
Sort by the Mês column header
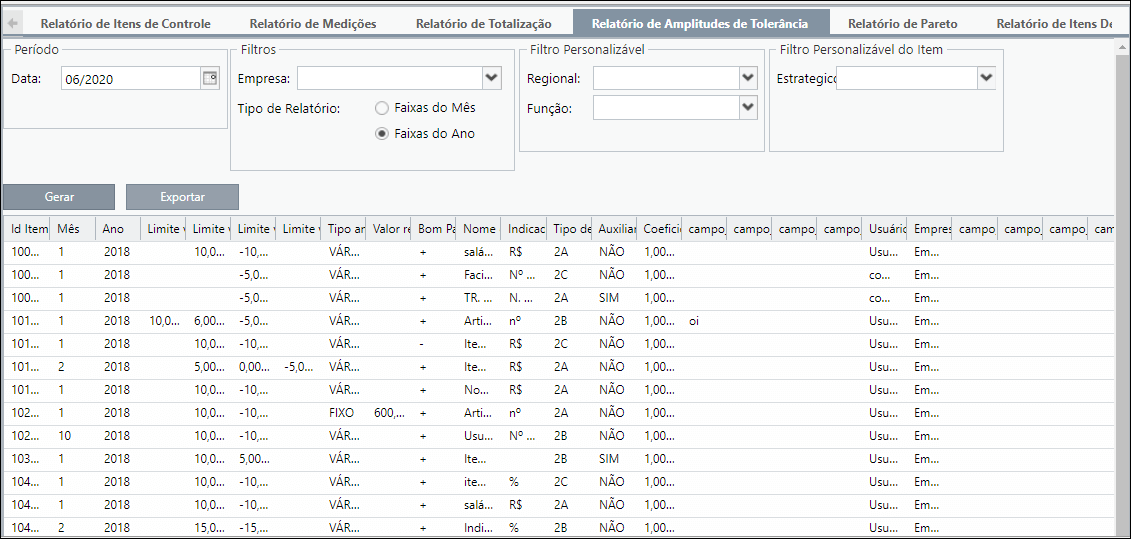(x=72, y=229)
